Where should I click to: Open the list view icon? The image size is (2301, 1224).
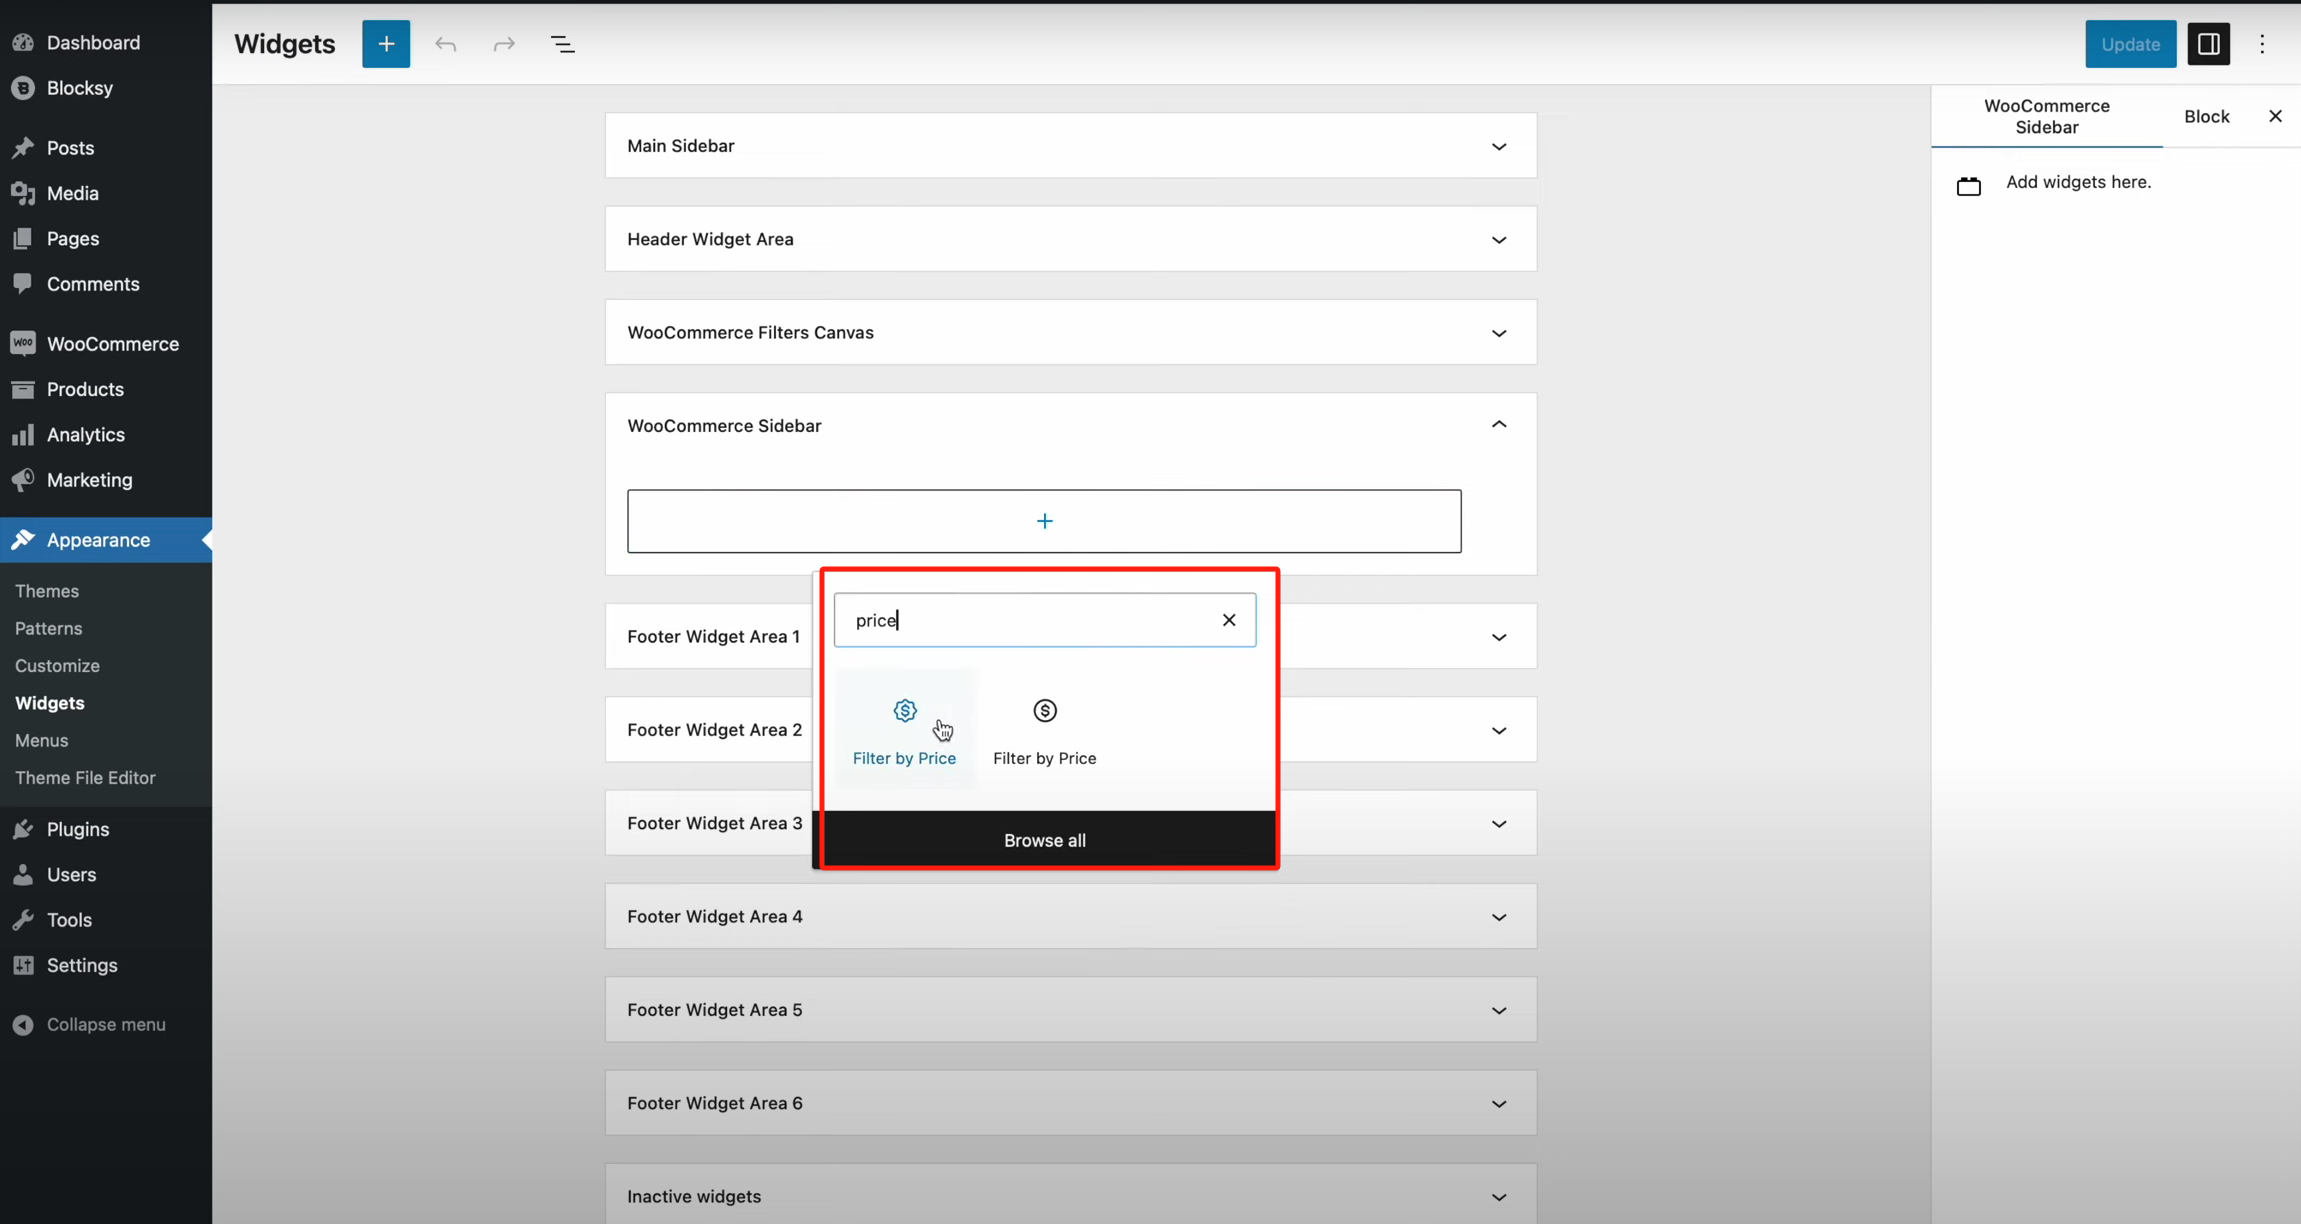click(x=563, y=44)
